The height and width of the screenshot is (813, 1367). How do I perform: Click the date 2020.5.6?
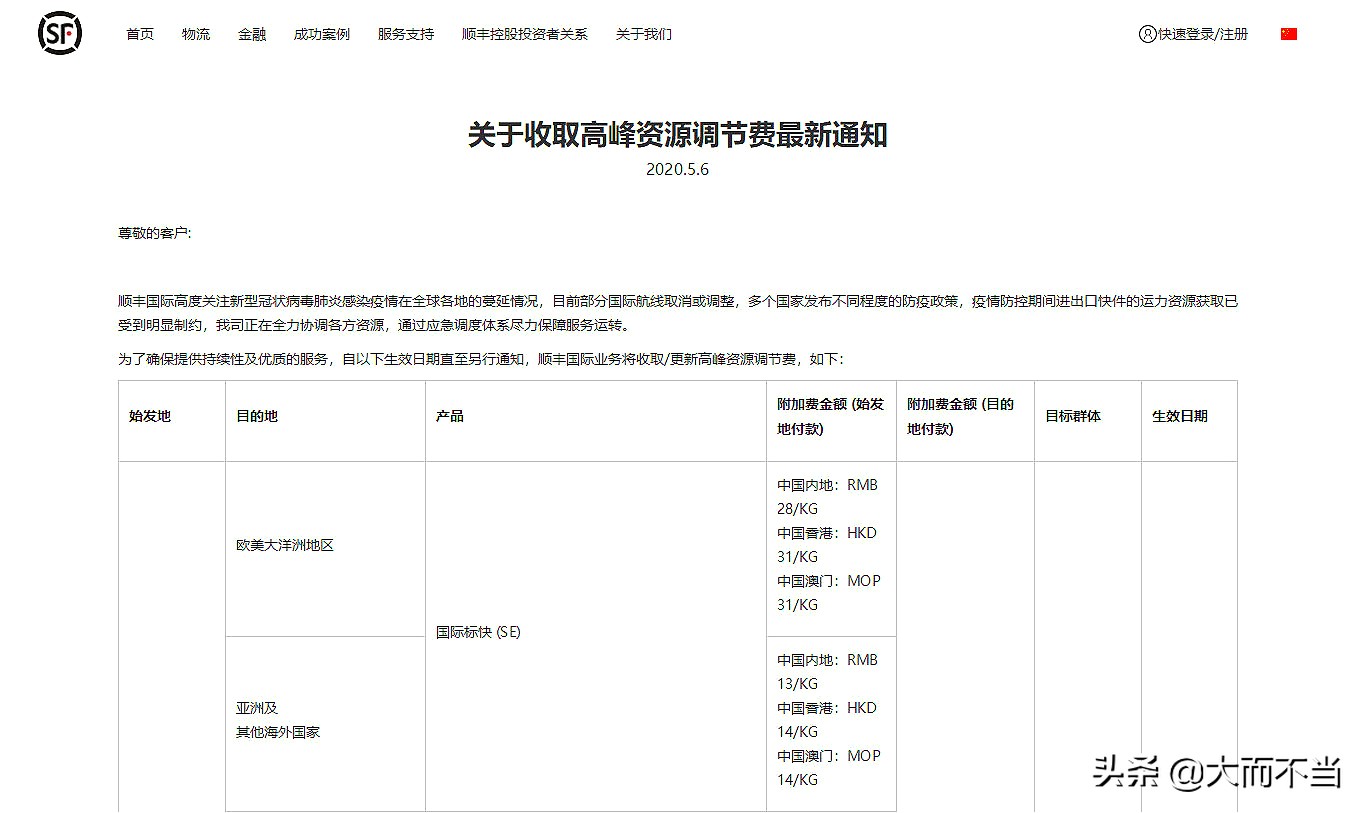[x=678, y=169]
